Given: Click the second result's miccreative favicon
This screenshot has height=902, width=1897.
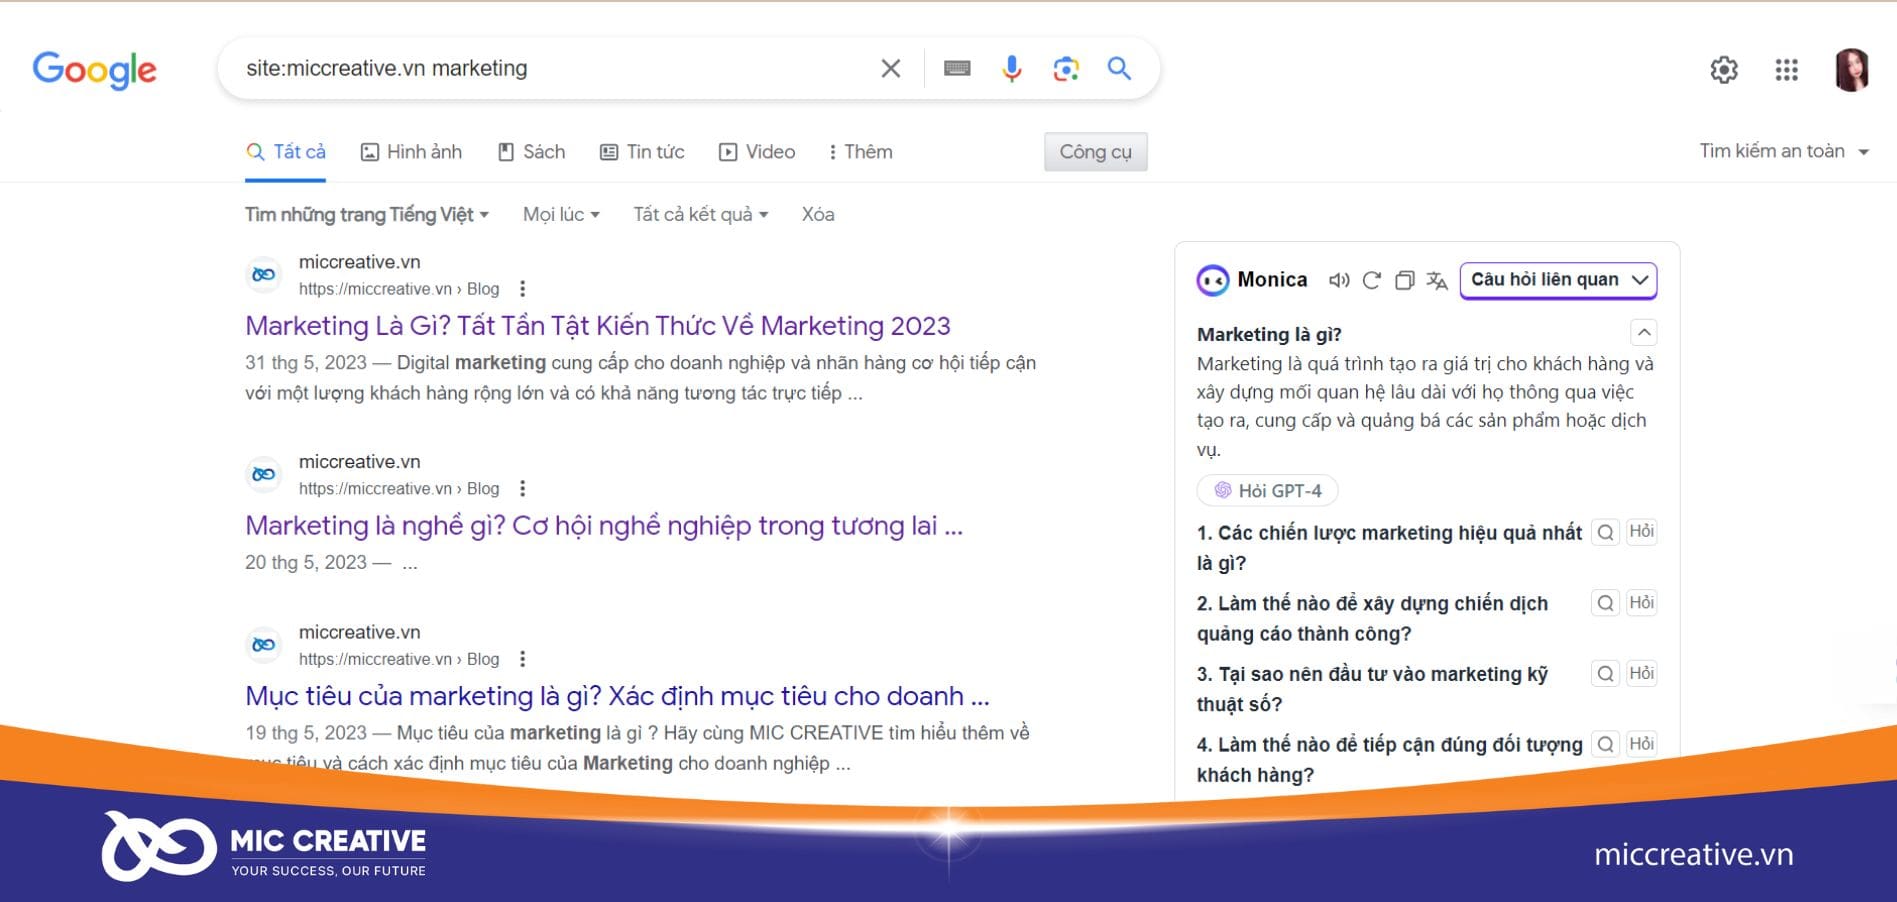Looking at the screenshot, I should click(x=264, y=475).
